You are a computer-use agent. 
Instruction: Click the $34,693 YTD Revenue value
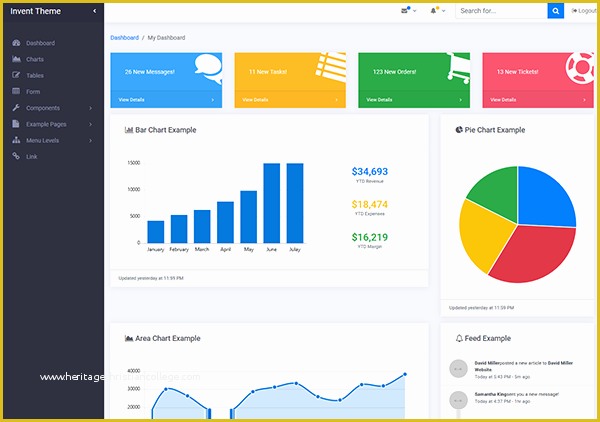370,171
